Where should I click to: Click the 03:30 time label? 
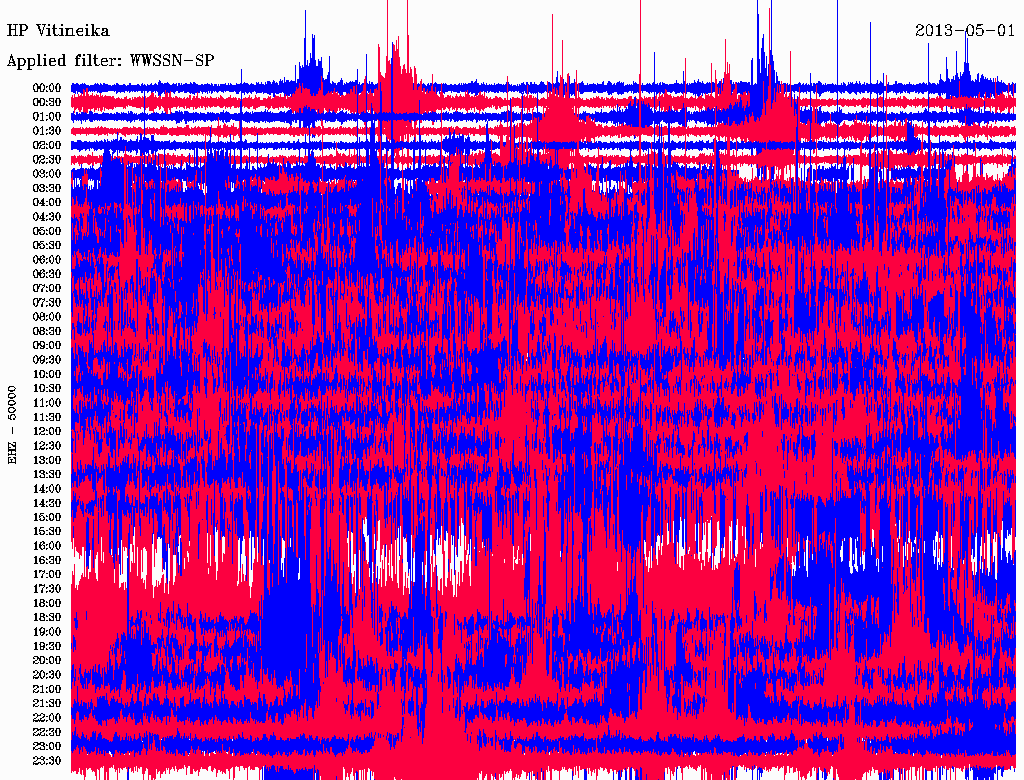(47, 188)
